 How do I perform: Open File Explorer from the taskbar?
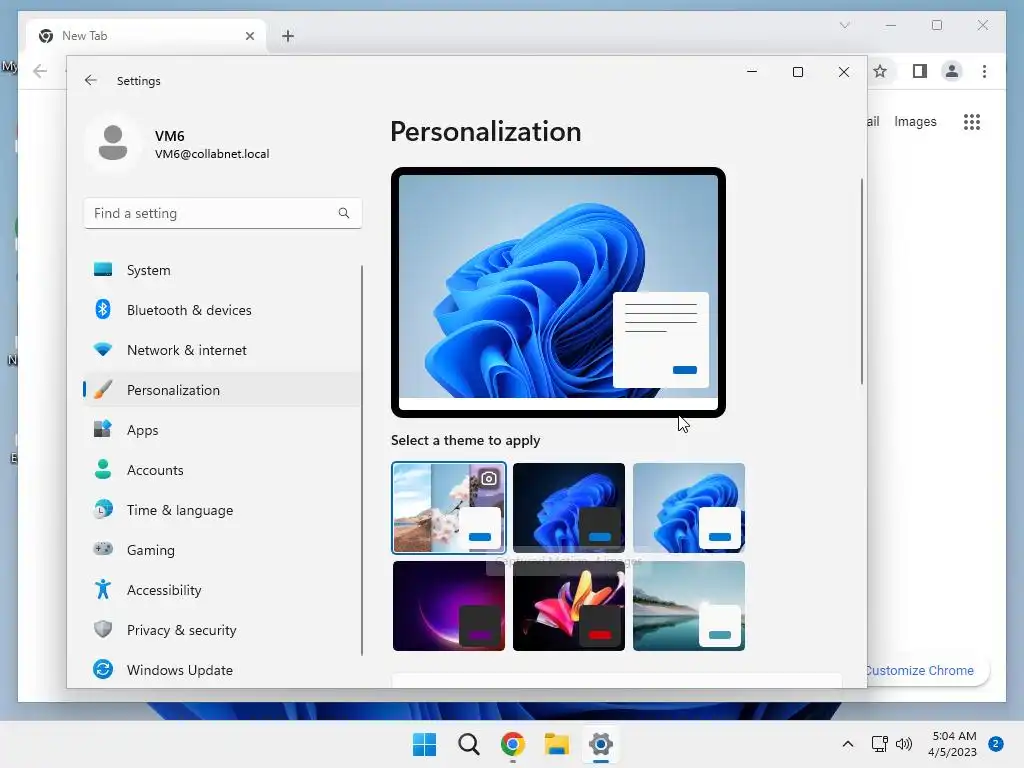(557, 744)
